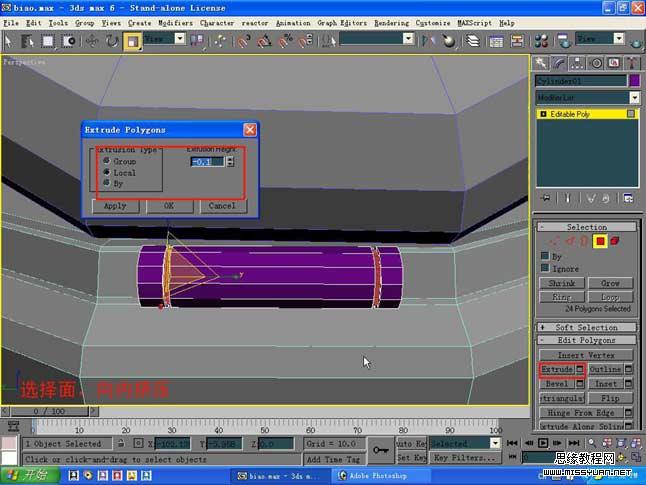
Task: Toggle the Angle Snap icon
Action: tap(264, 41)
